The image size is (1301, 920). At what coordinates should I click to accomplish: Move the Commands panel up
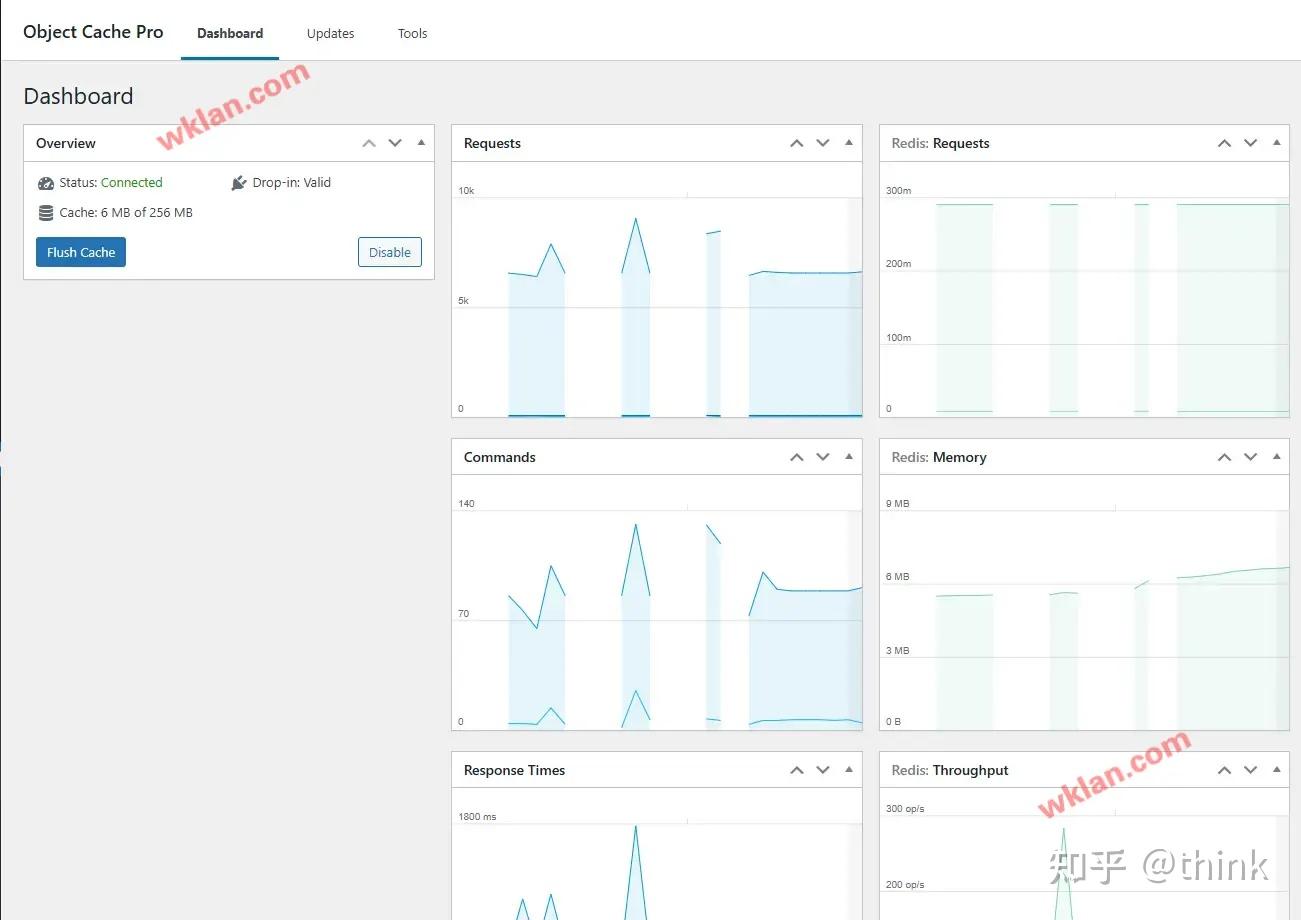pyautogui.click(x=797, y=457)
